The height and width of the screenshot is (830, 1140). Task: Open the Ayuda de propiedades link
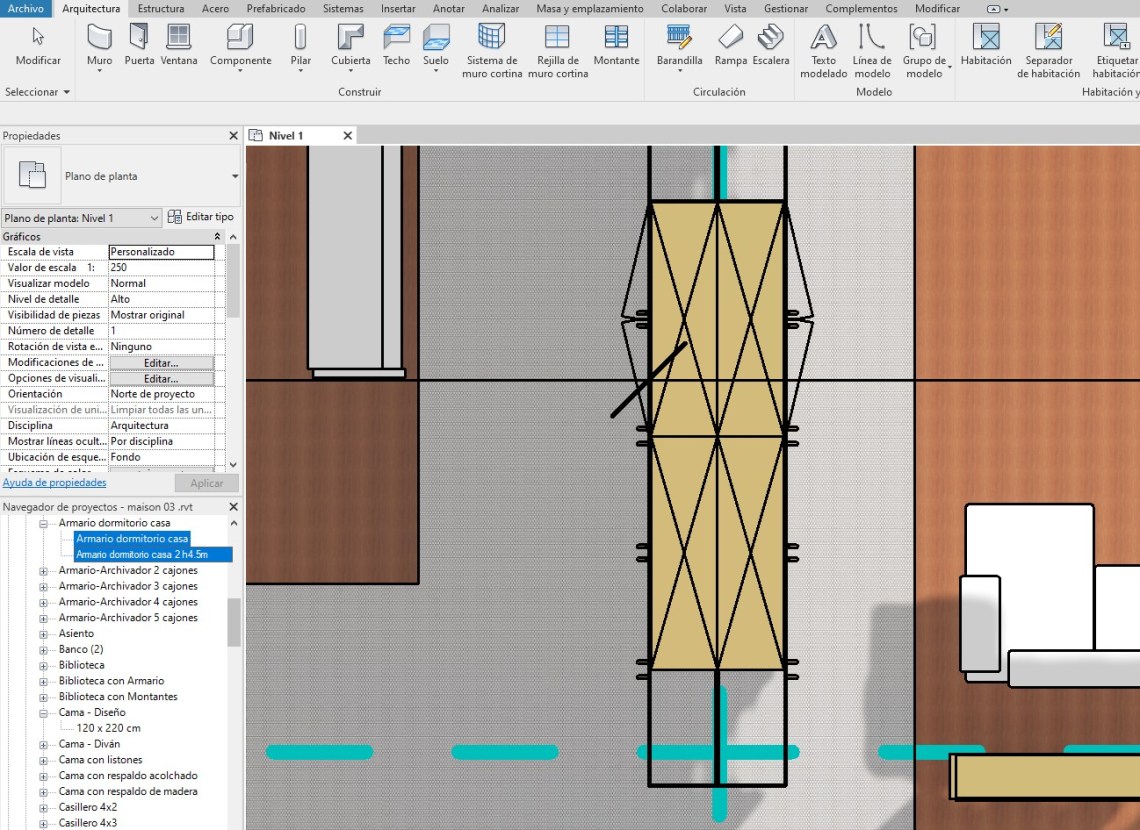click(x=55, y=483)
